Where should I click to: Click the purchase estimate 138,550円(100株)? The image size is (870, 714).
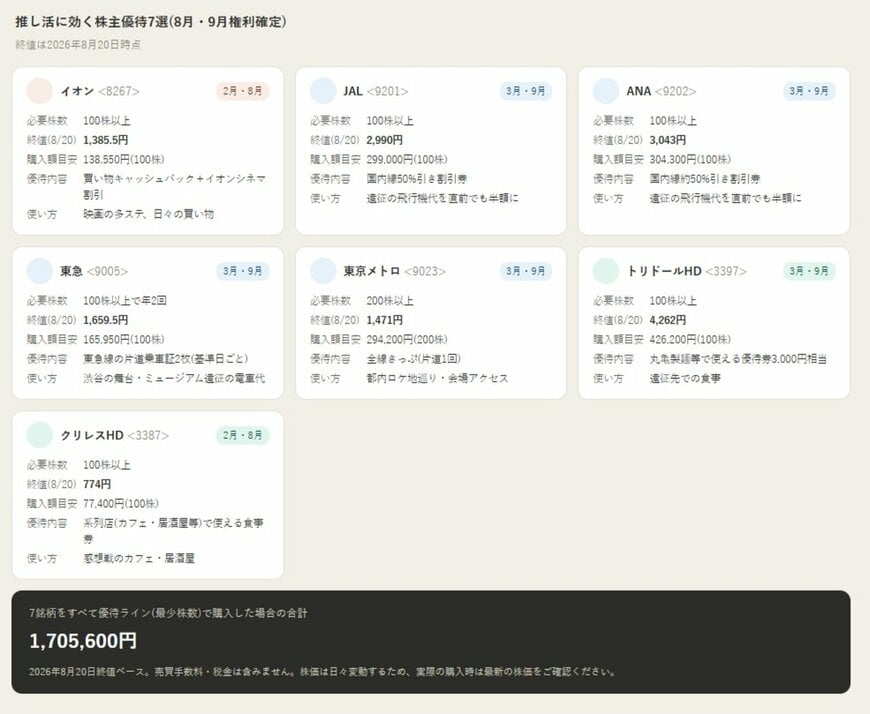[124, 160]
